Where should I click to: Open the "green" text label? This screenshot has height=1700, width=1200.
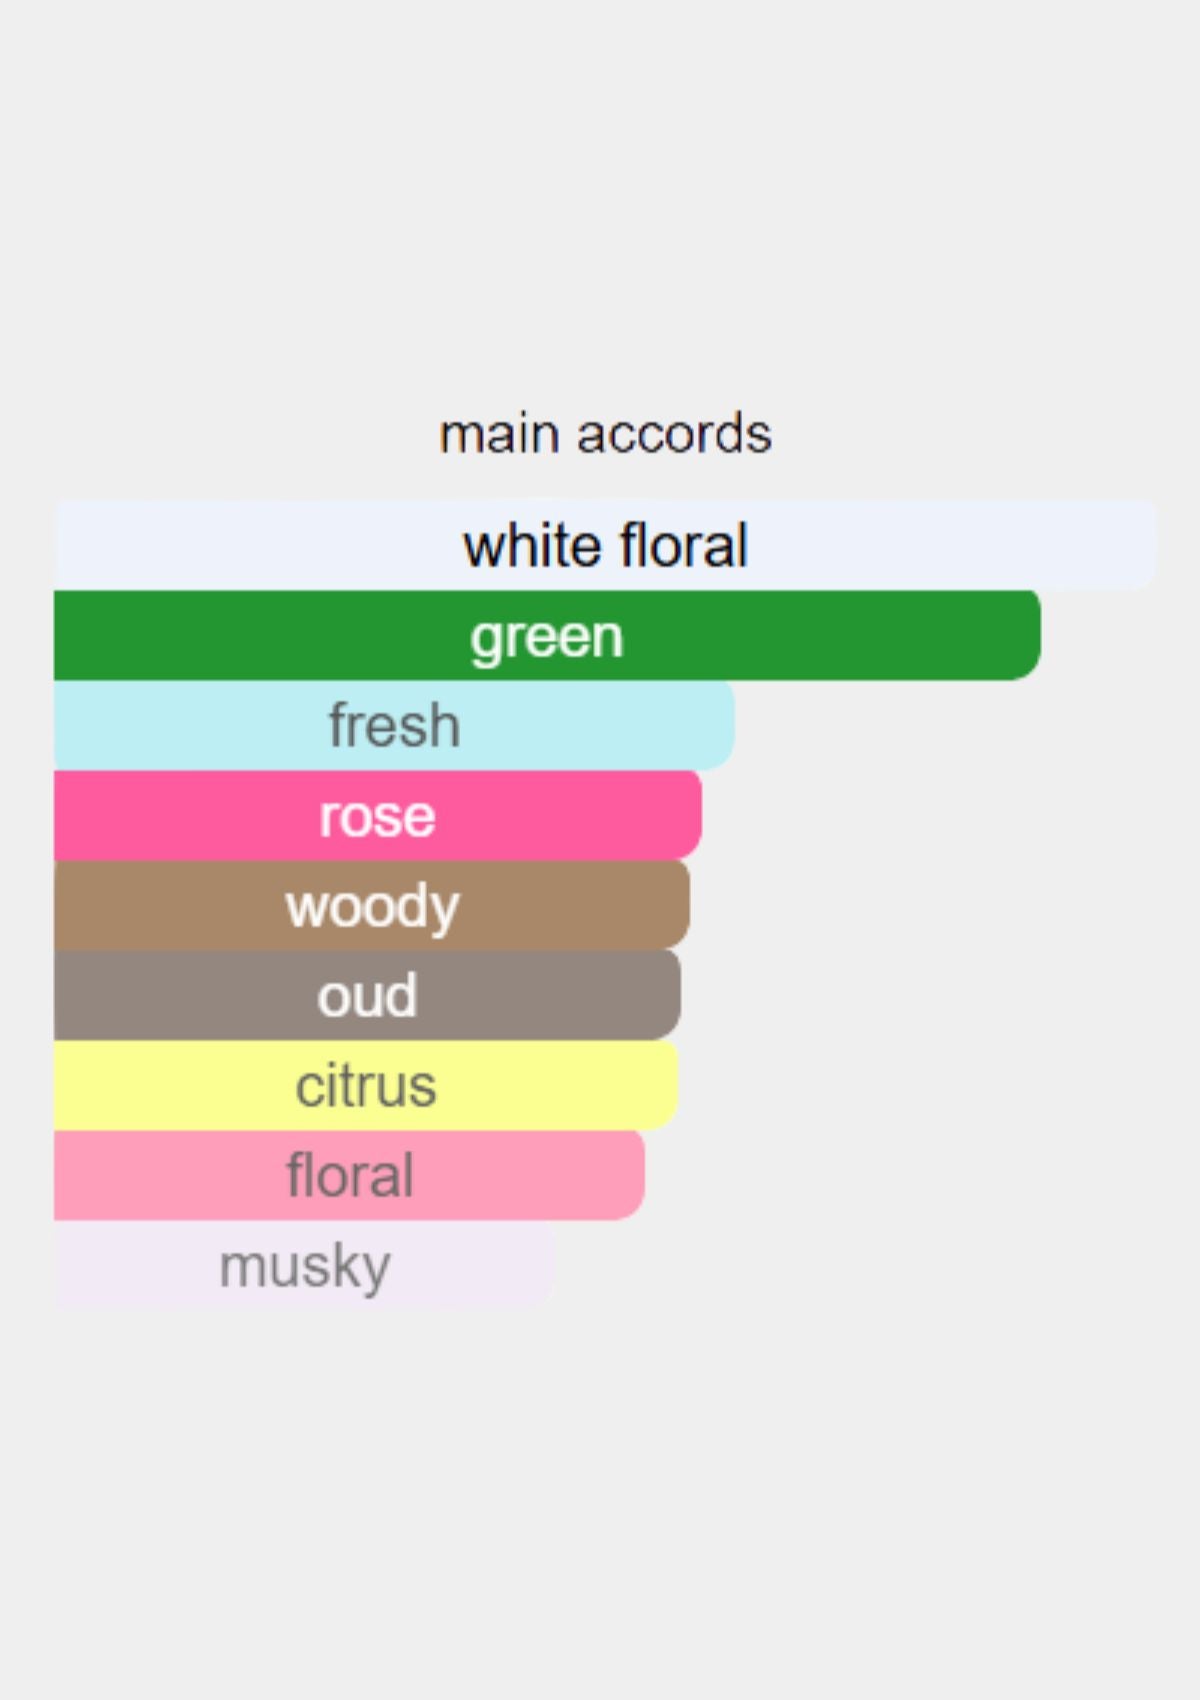coord(546,637)
